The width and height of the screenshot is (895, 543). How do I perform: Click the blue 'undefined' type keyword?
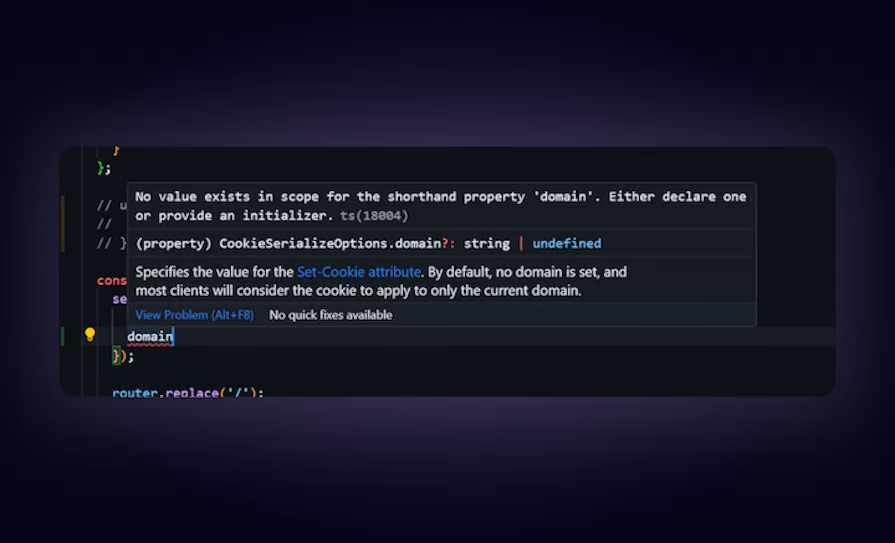566,243
